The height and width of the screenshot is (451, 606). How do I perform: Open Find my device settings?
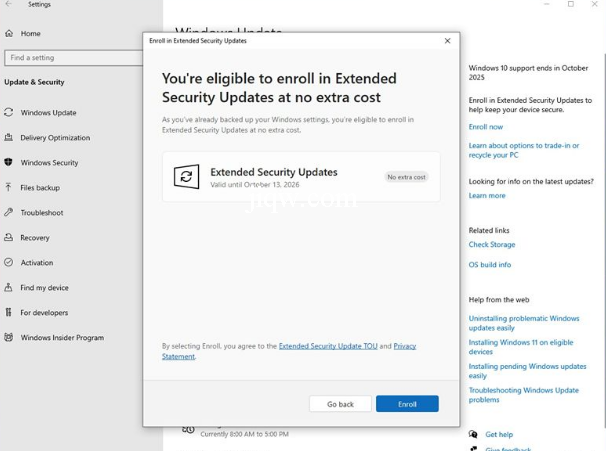point(45,288)
